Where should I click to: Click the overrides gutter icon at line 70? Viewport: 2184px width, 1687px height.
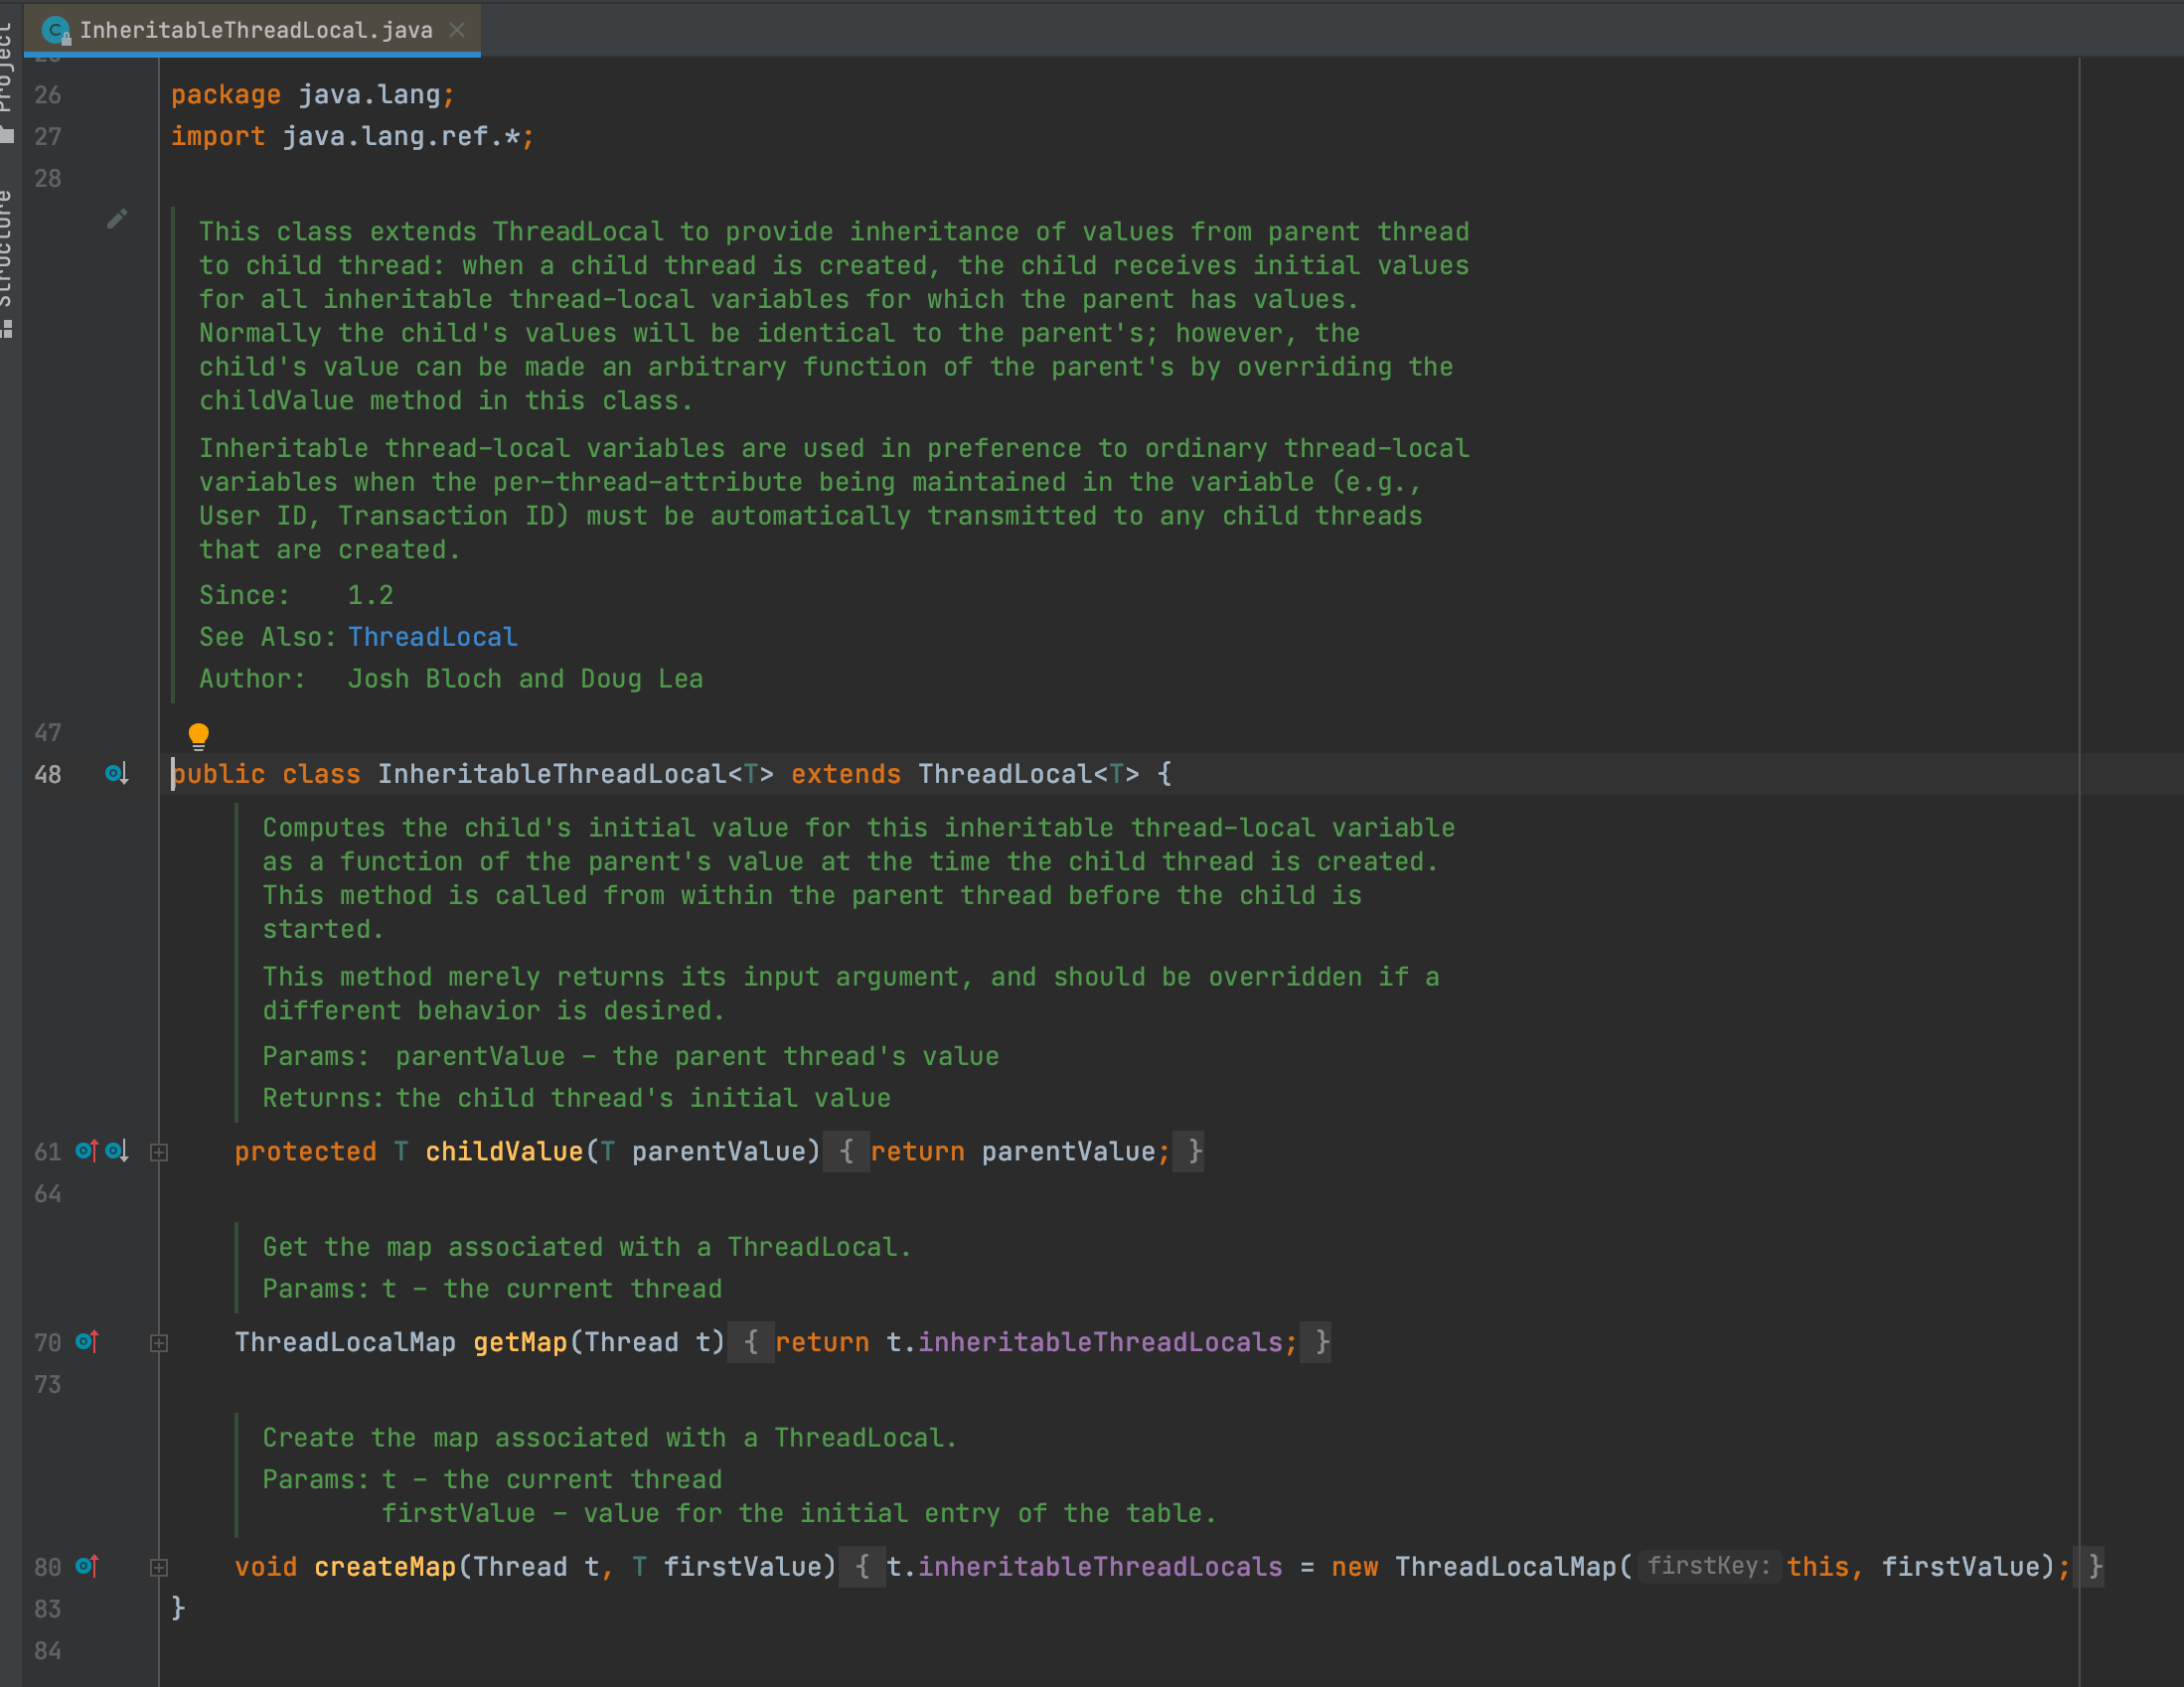tap(87, 1342)
